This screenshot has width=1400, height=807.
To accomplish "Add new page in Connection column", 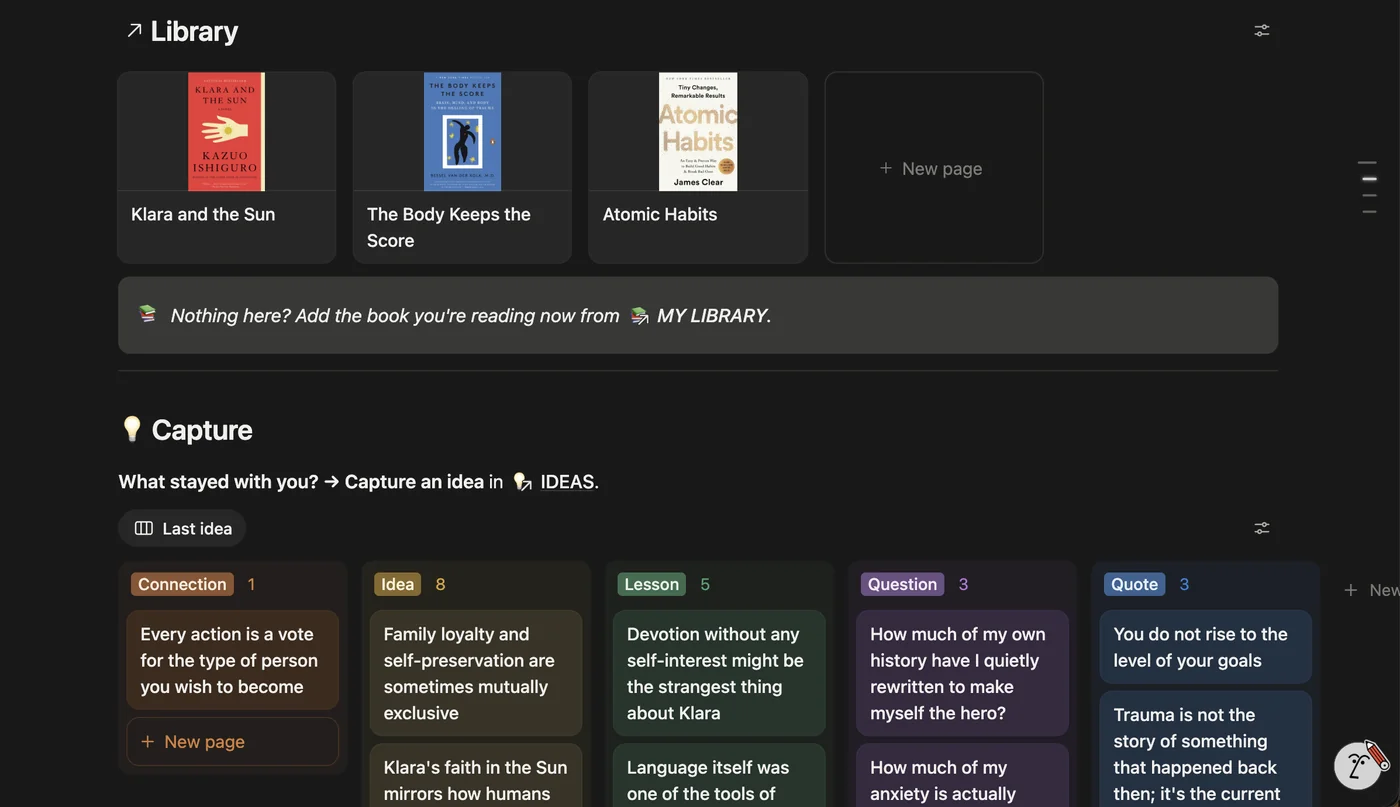I will 233,742.
